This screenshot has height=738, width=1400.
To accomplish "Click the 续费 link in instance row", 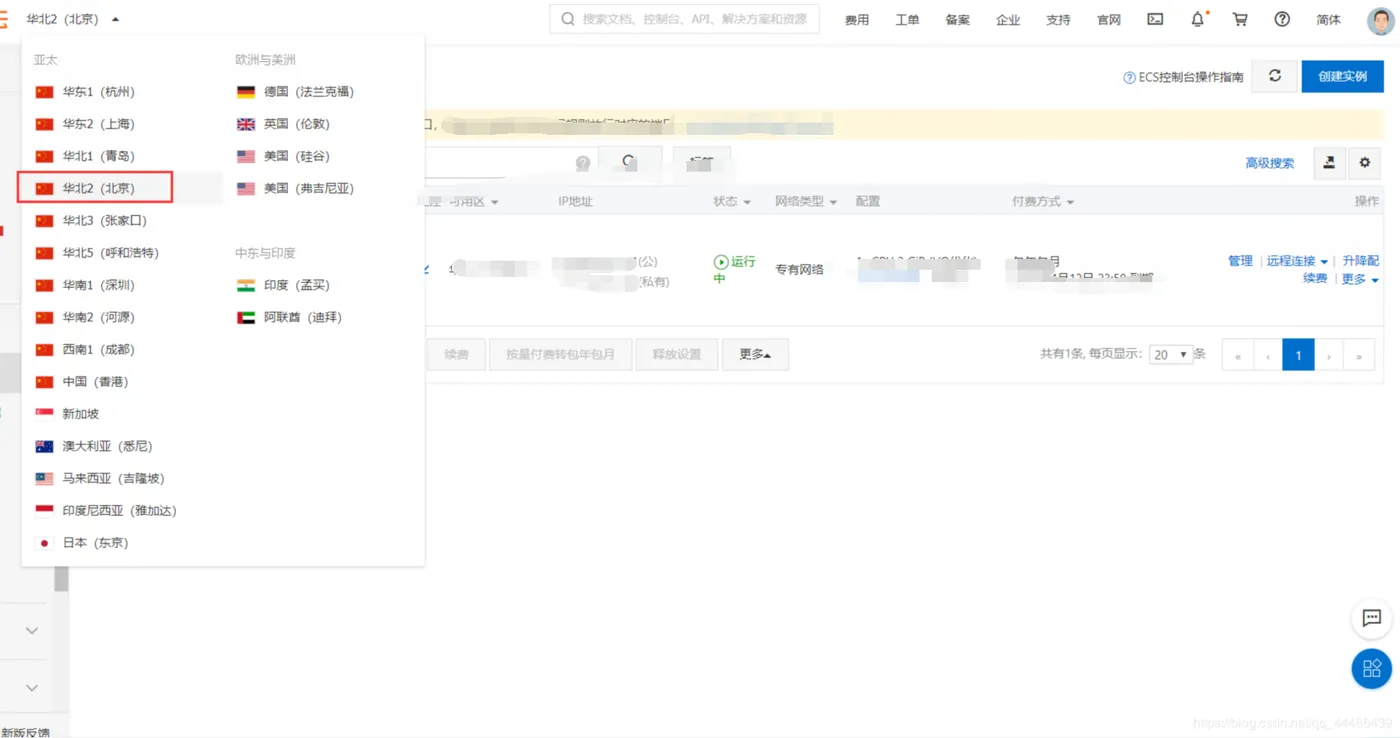I will 1315,279.
